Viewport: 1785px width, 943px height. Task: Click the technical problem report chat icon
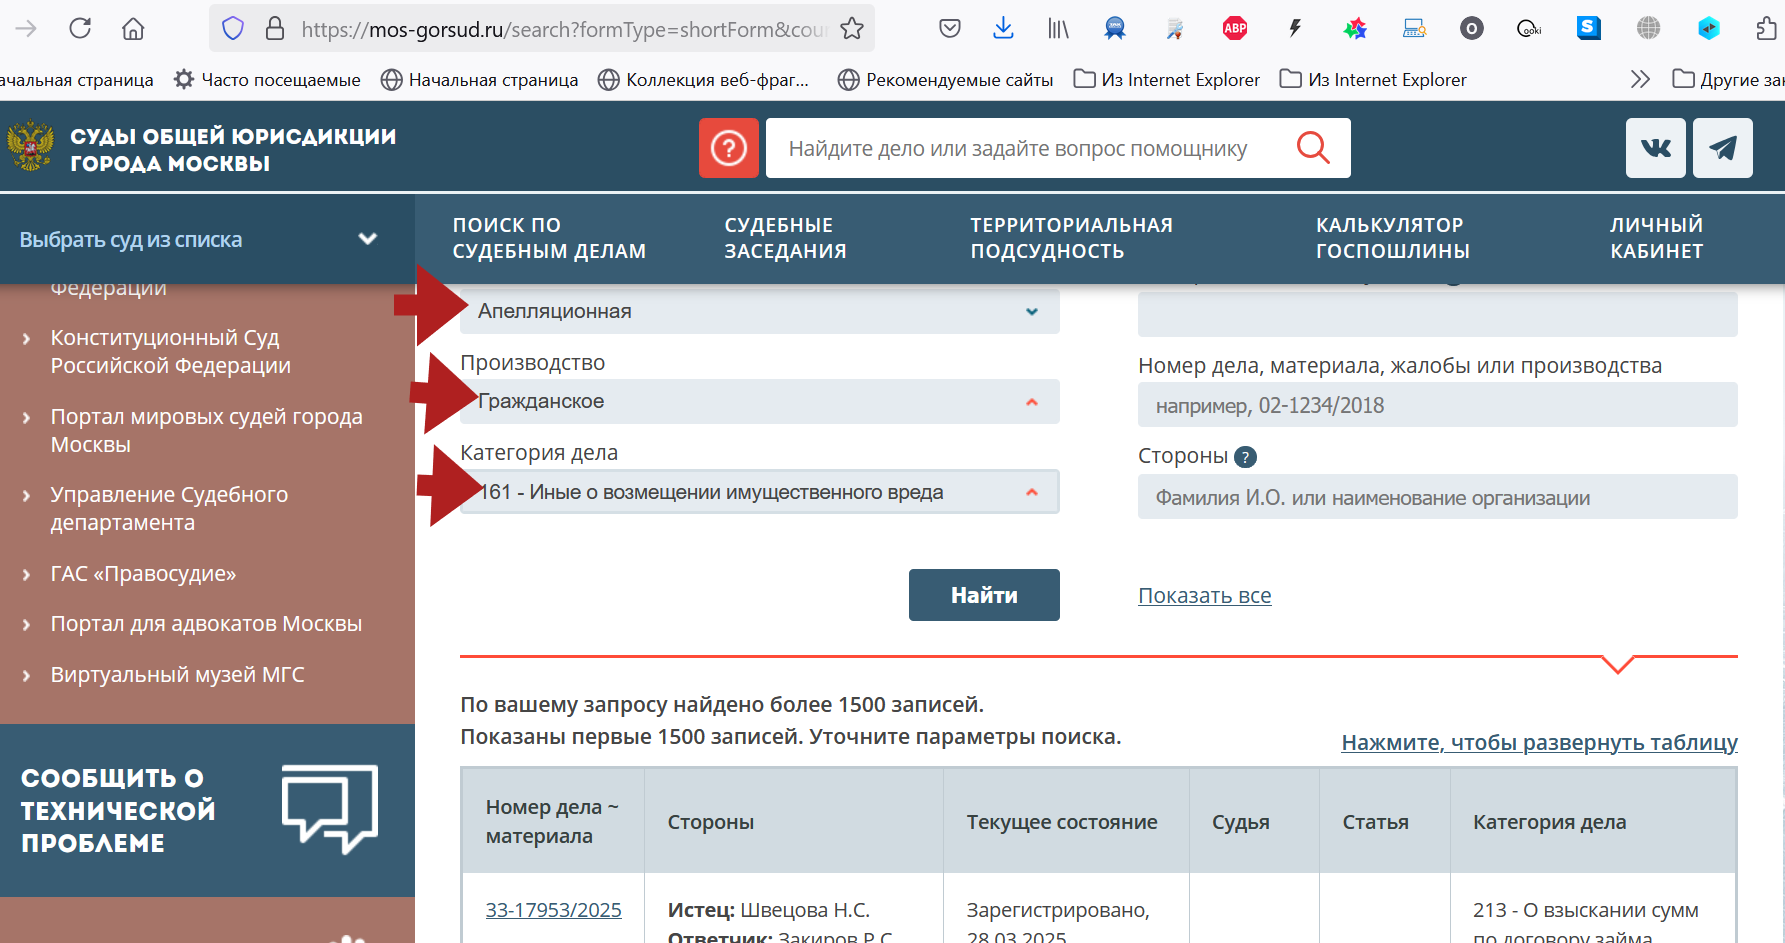330,808
